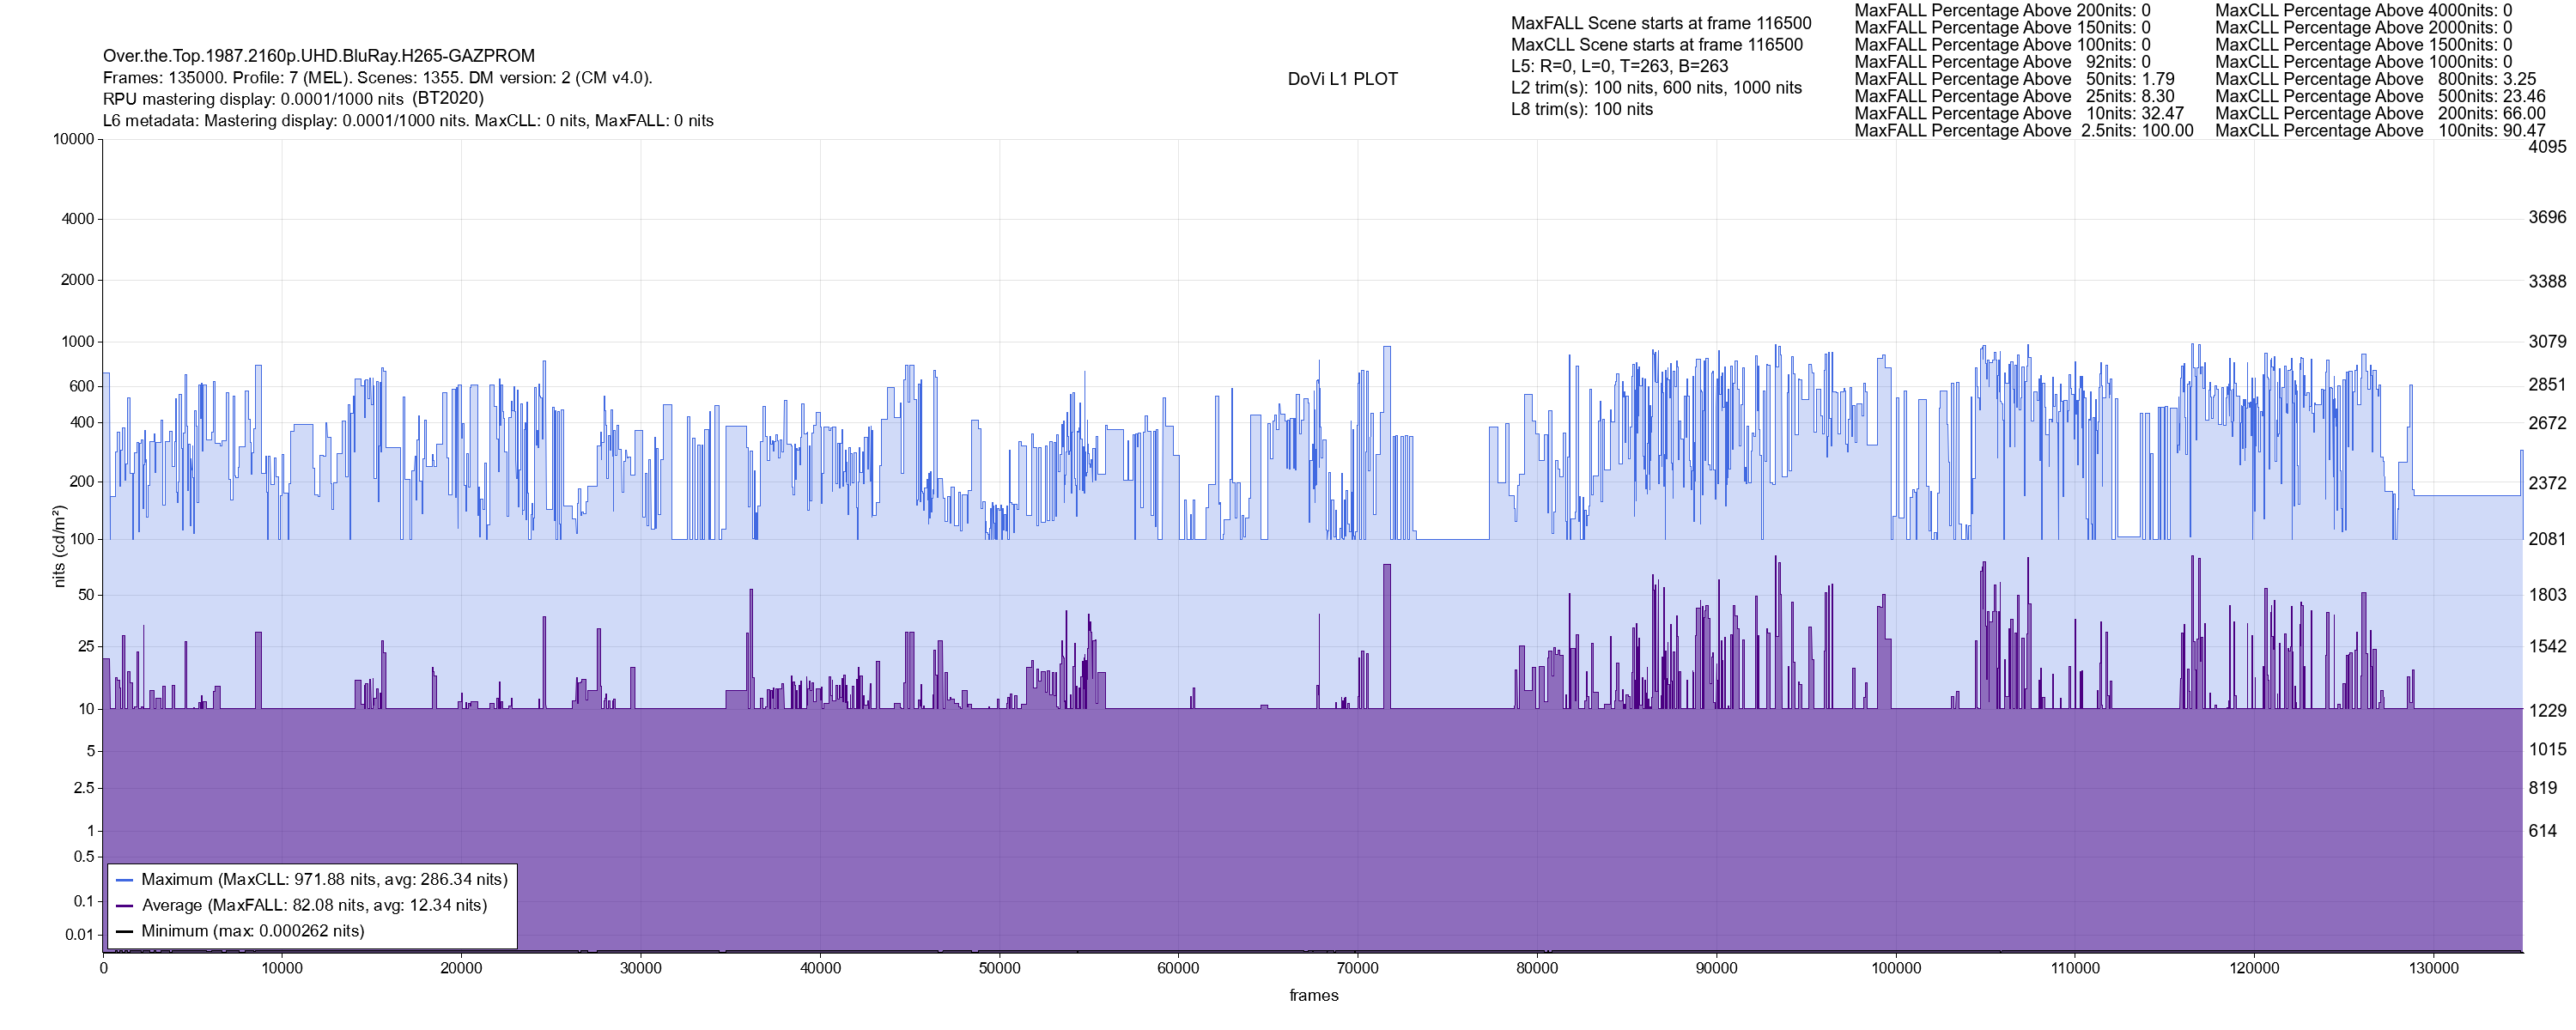2576x1030 pixels.
Task: Click the purple Average legend line swatch
Action: tap(125, 906)
